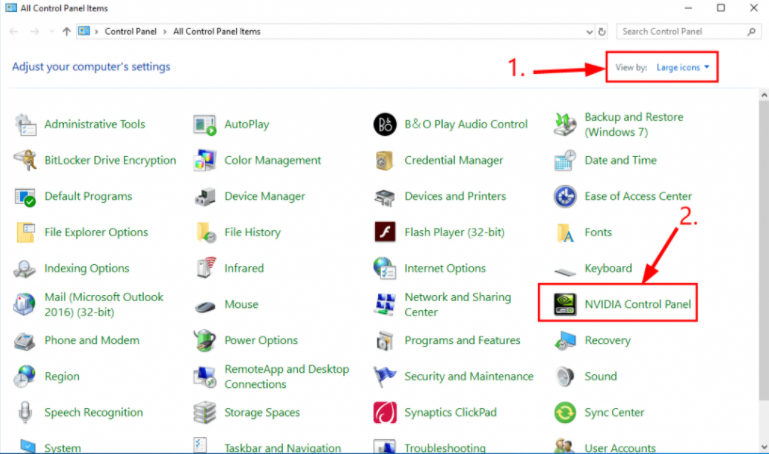Launch Device Manager icon
Screen dimensions: 769x454
[205, 197]
